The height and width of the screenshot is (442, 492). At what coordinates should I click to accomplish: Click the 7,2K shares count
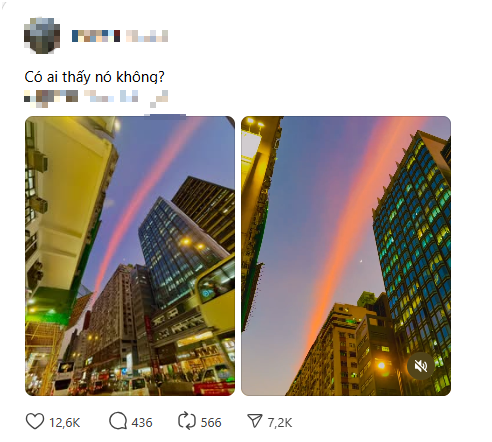[280, 423]
